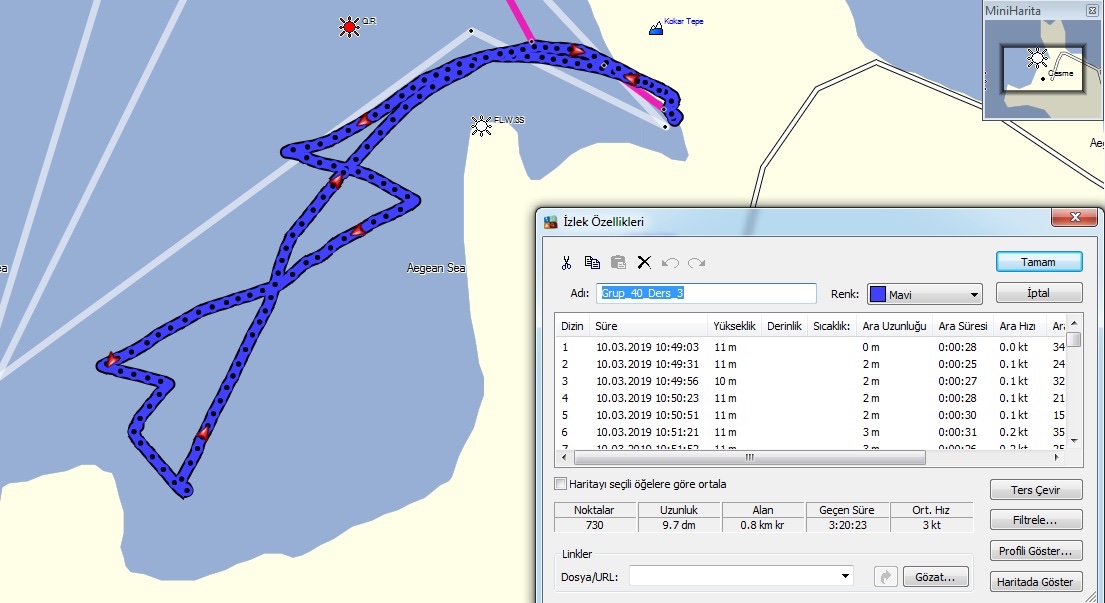Click the Delete X icon in toolbar
1105x603 pixels.
click(x=644, y=263)
